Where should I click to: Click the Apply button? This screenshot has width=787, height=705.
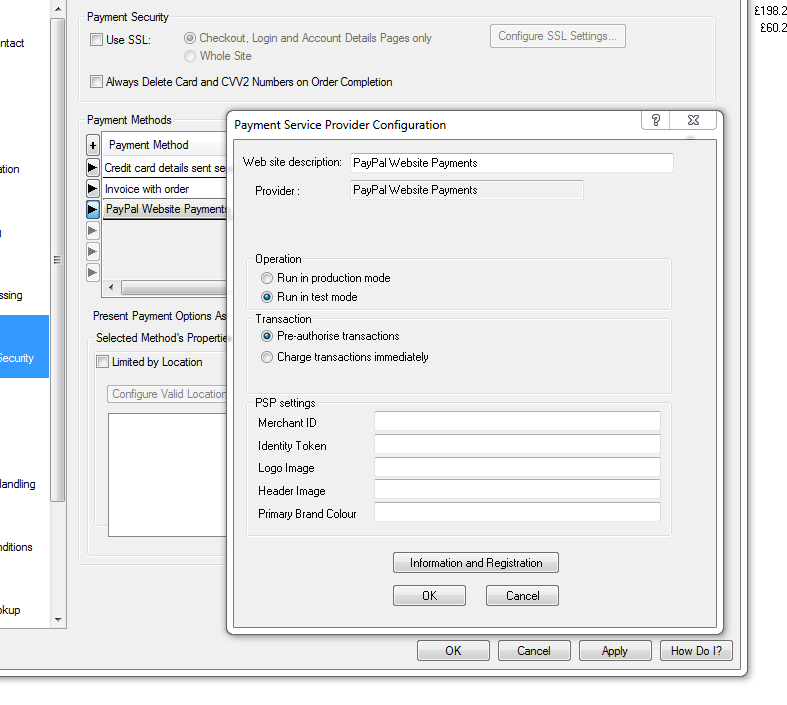pos(614,651)
